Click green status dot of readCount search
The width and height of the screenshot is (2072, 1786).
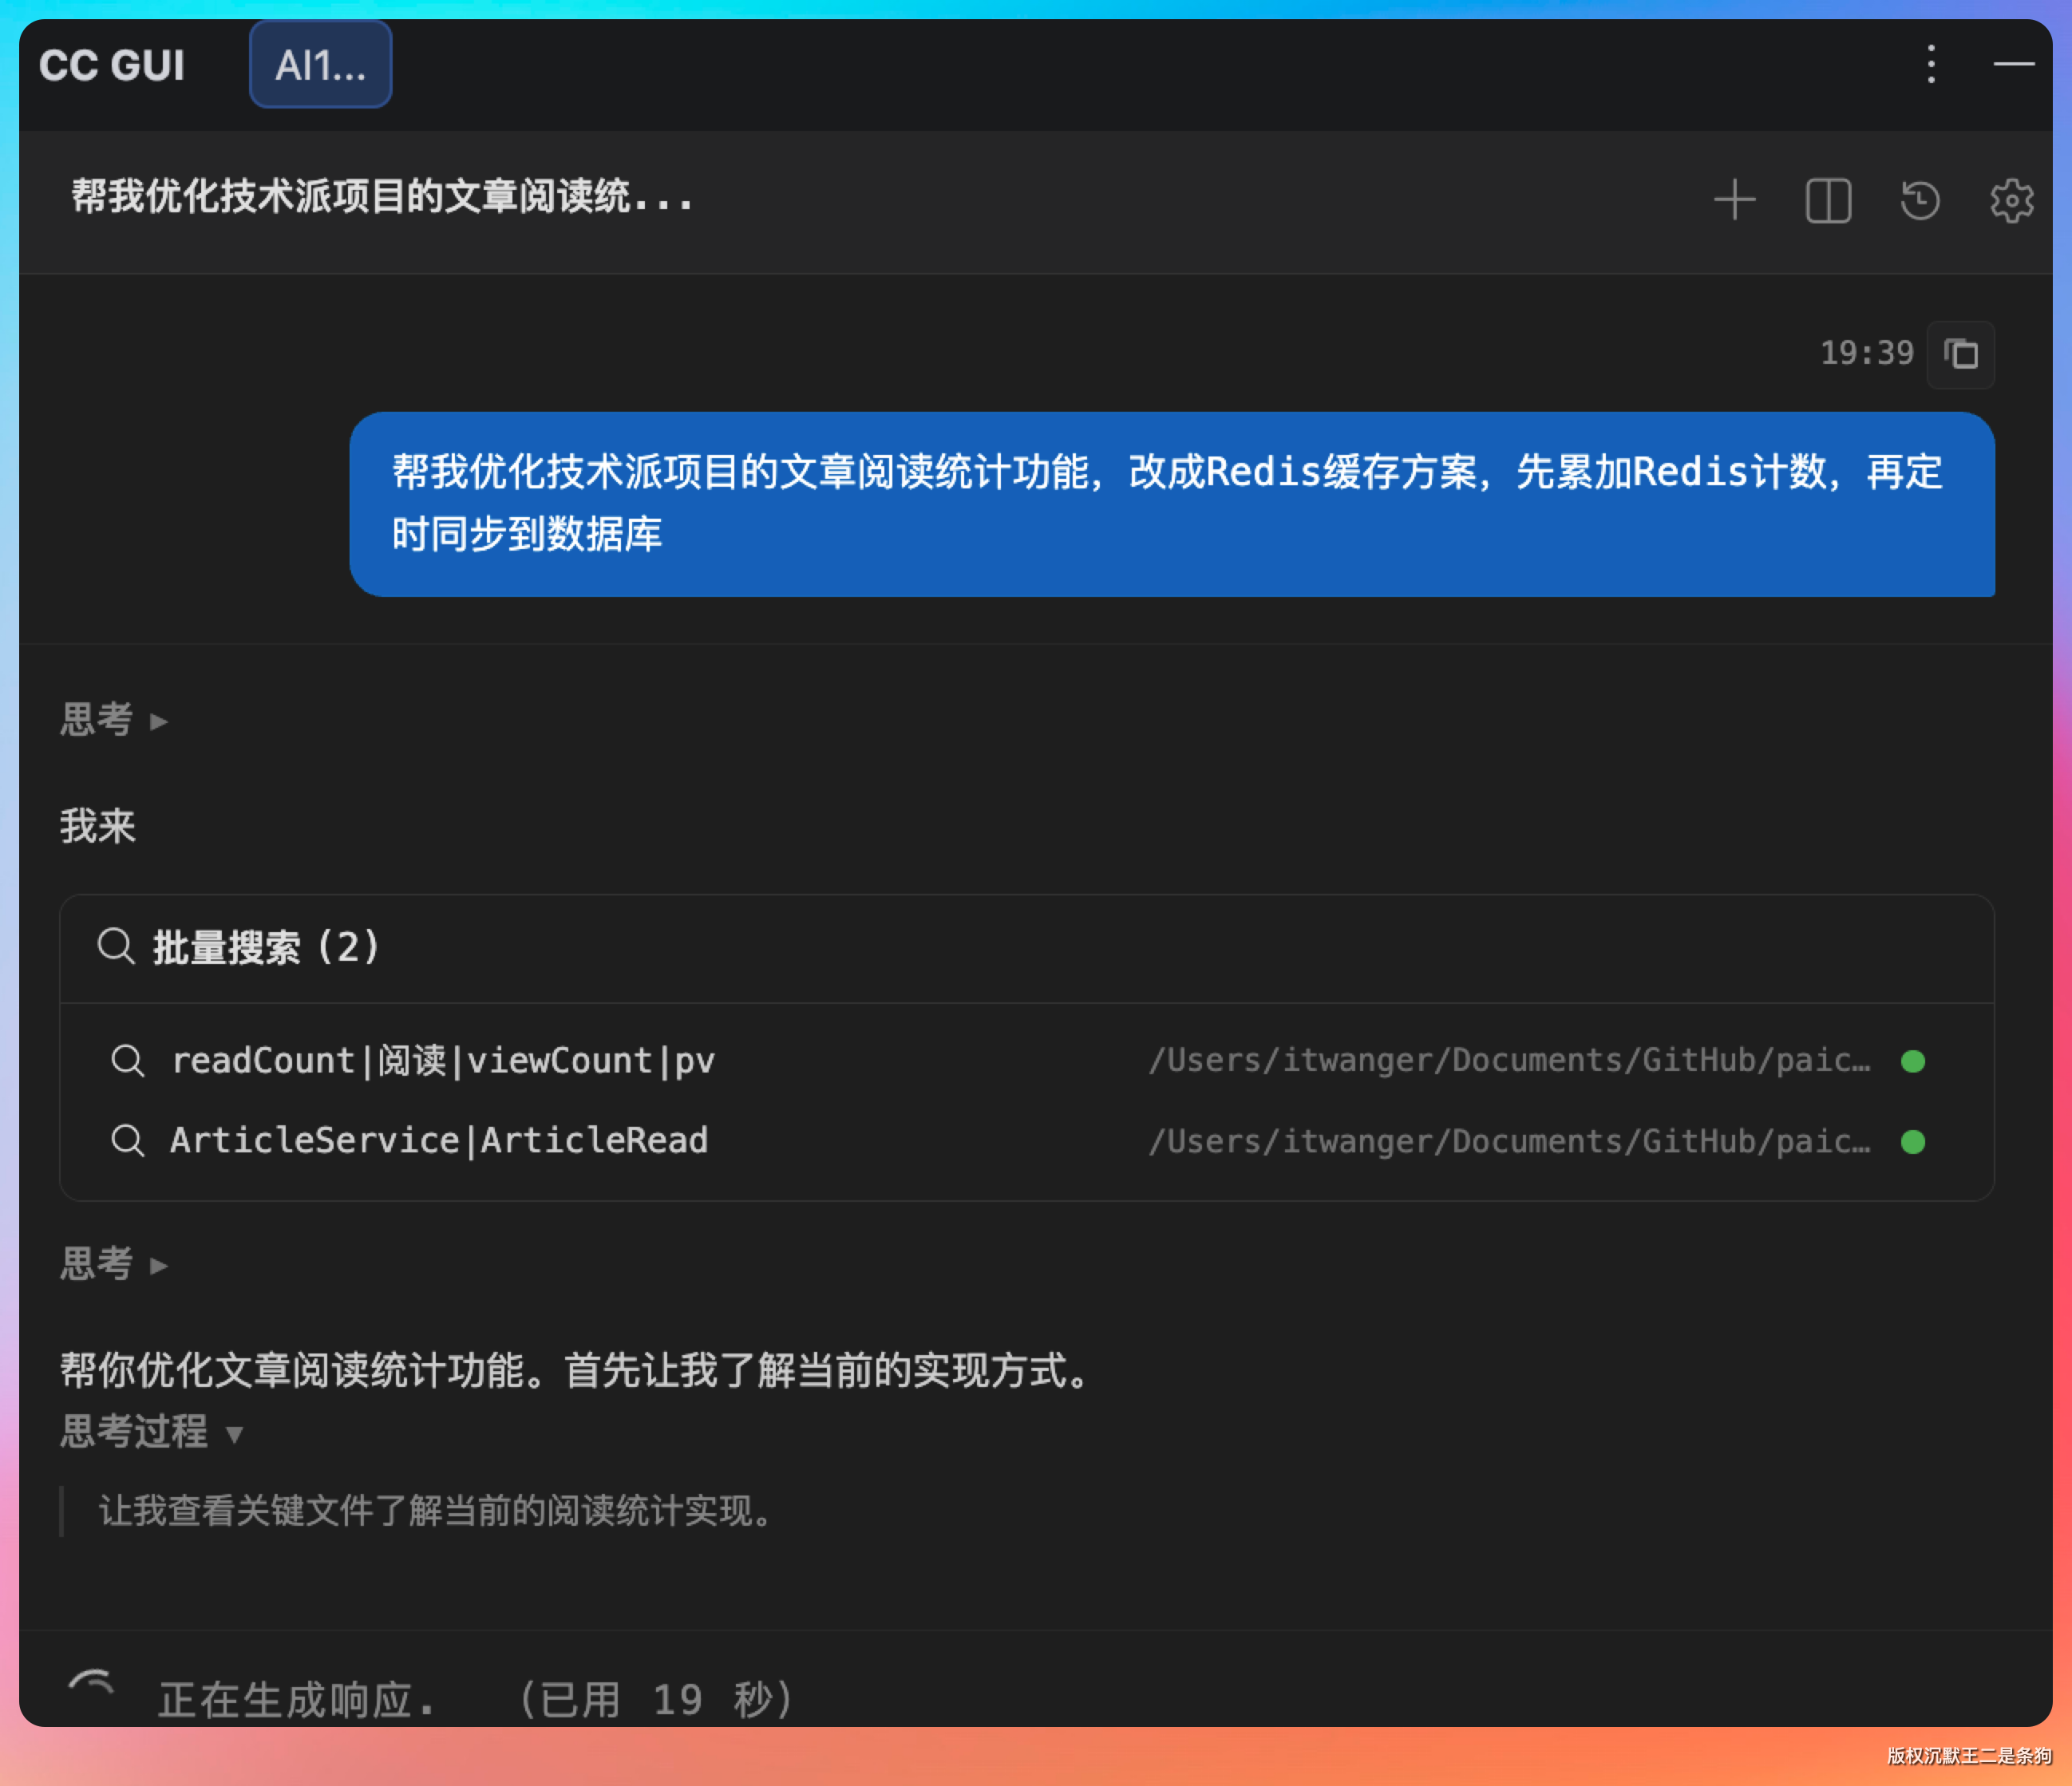(x=1912, y=1061)
